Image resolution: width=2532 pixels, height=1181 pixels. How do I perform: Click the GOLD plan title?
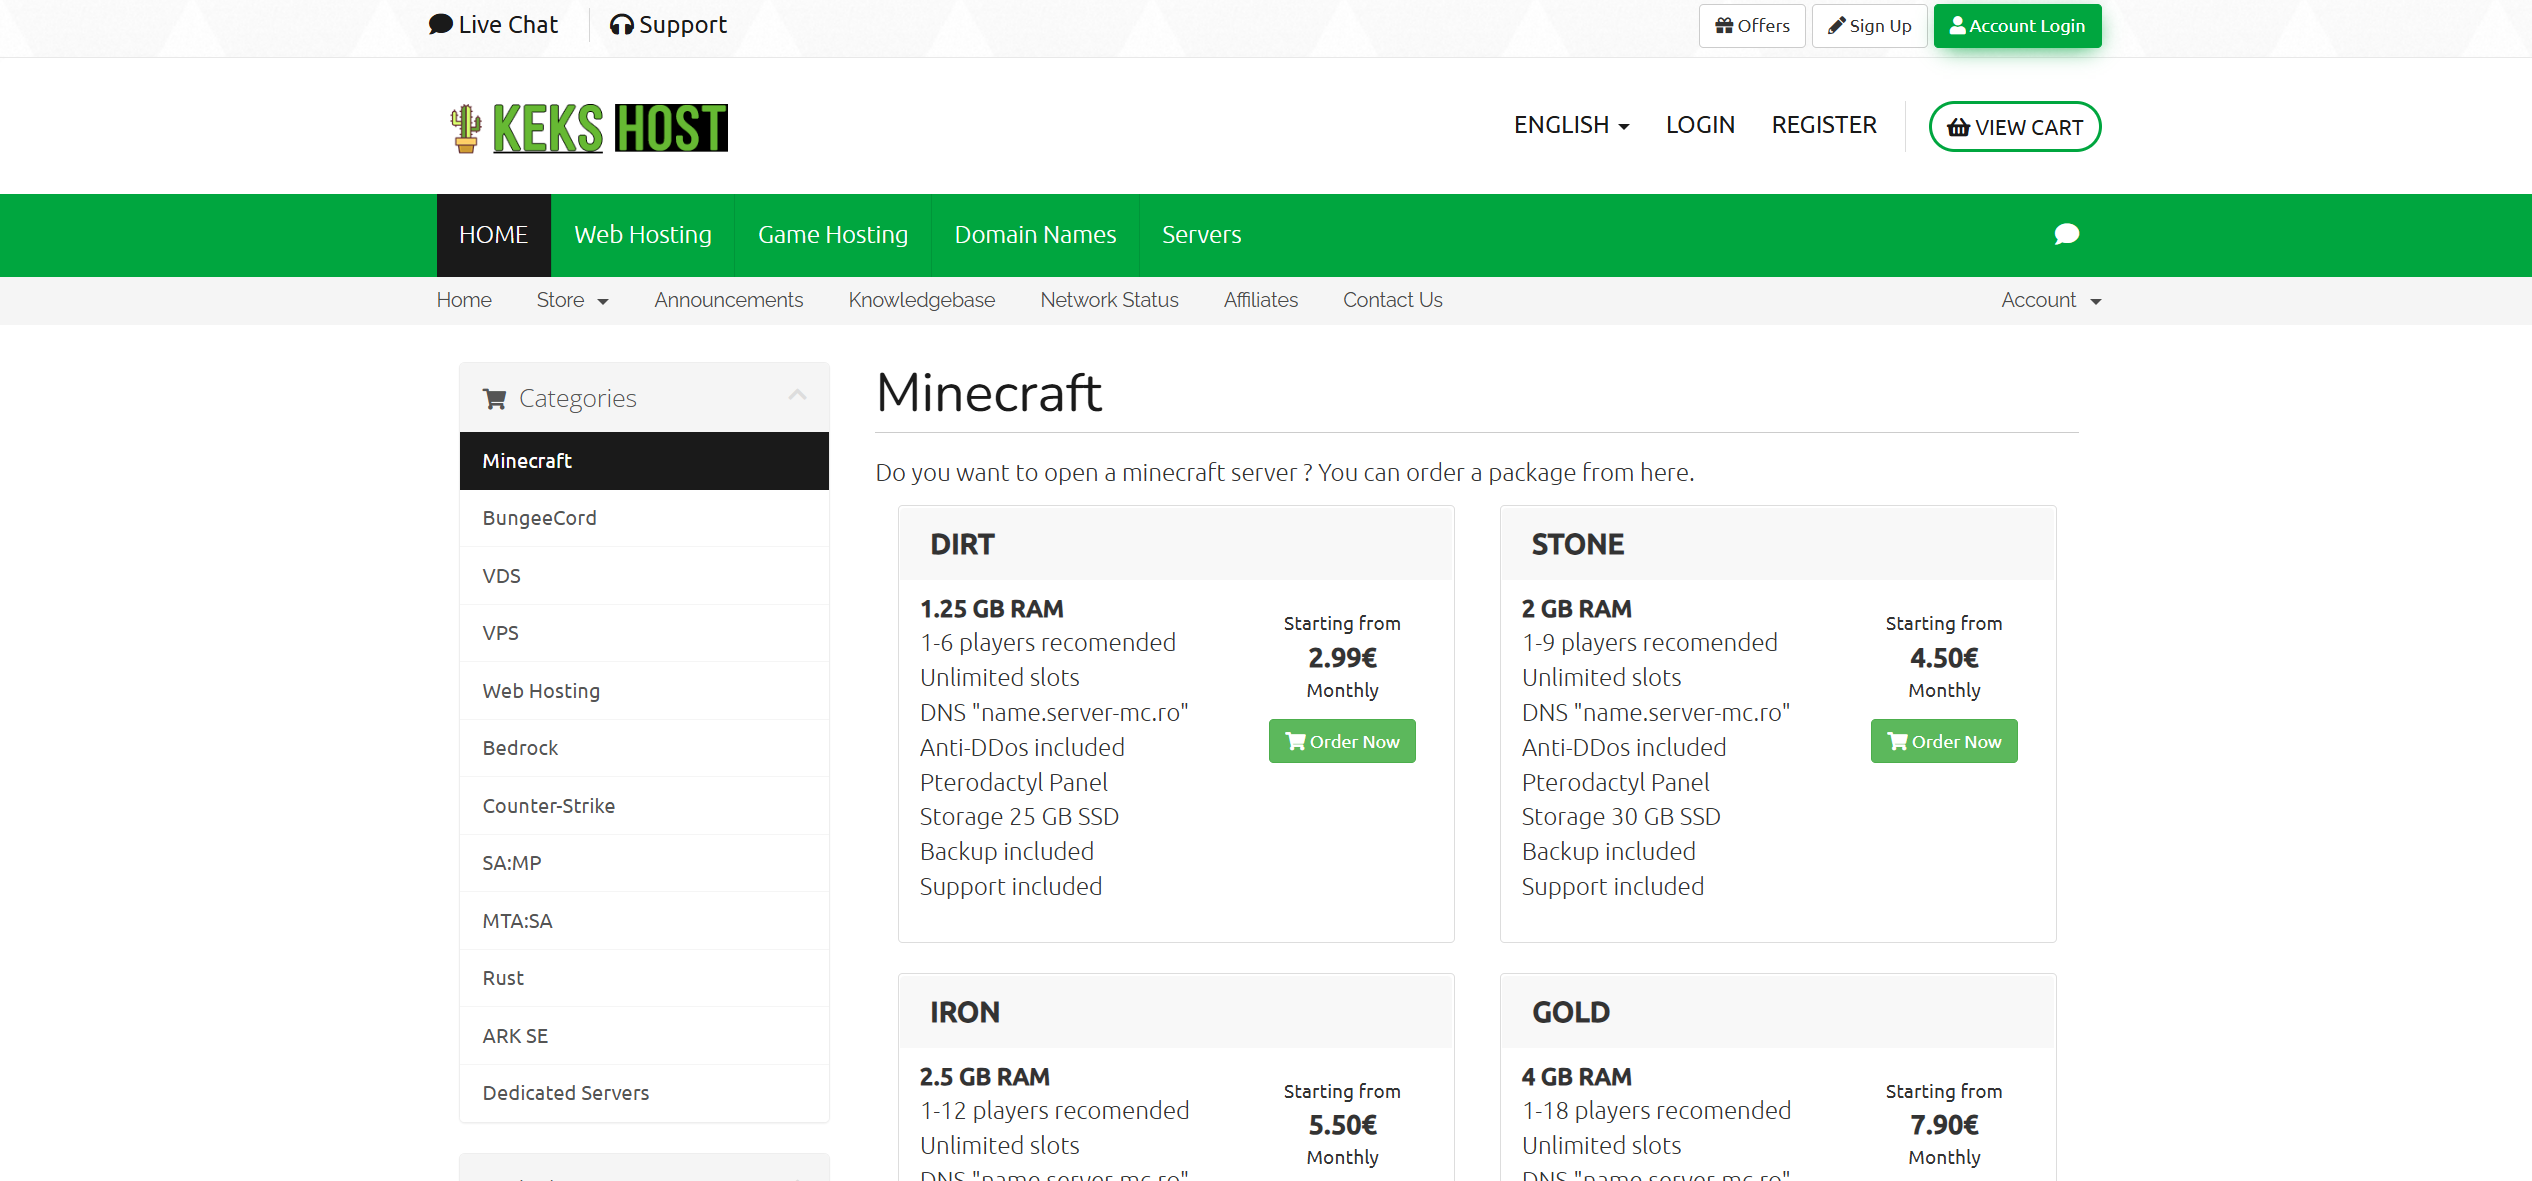point(1571,1012)
